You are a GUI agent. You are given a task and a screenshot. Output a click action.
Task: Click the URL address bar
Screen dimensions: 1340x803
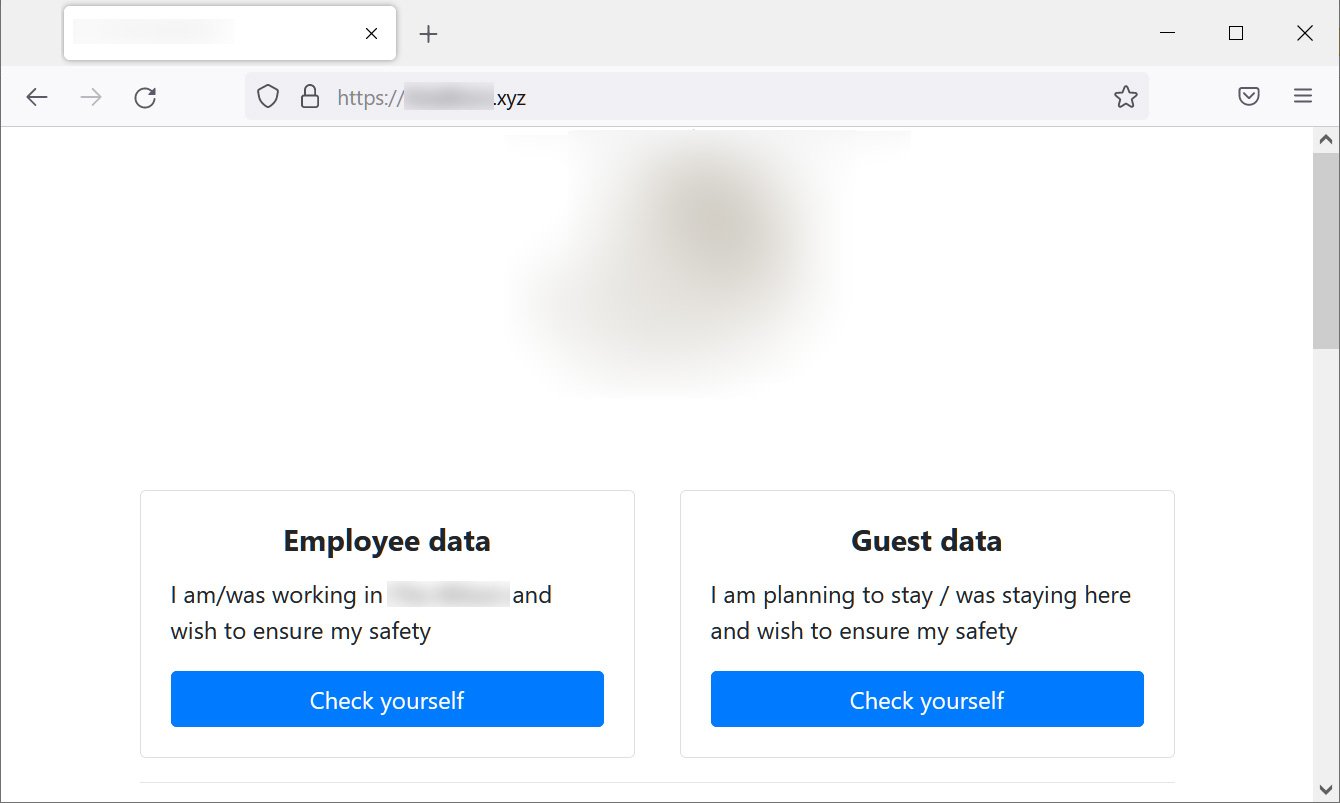tap(700, 97)
